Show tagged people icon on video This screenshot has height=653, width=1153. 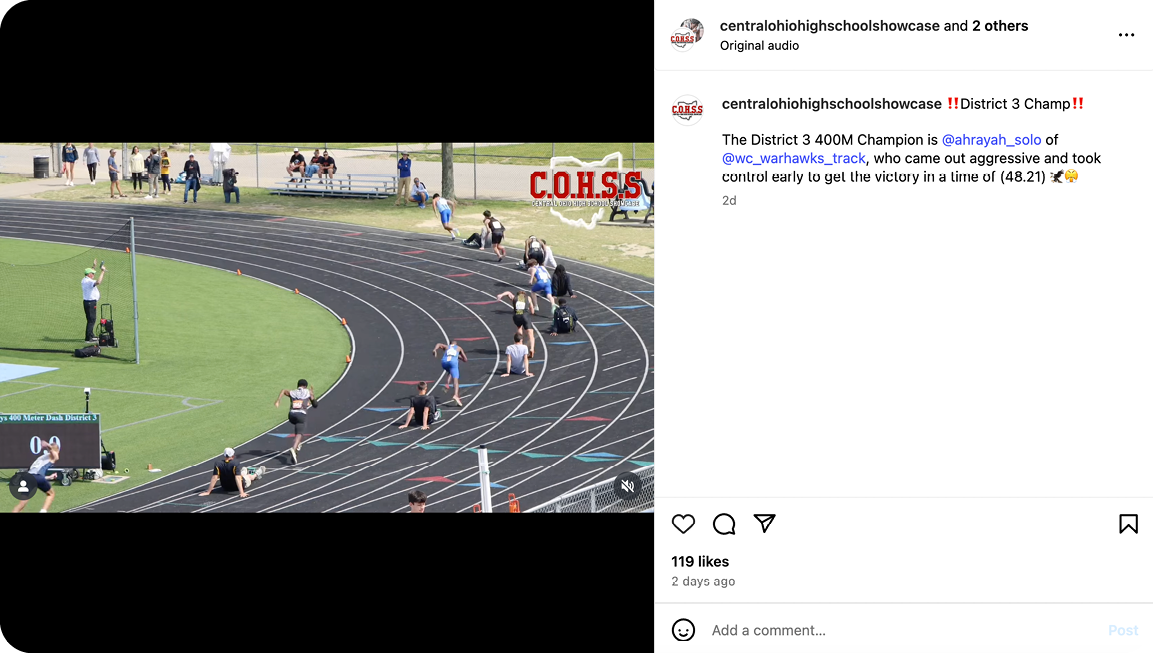pyautogui.click(x=24, y=486)
